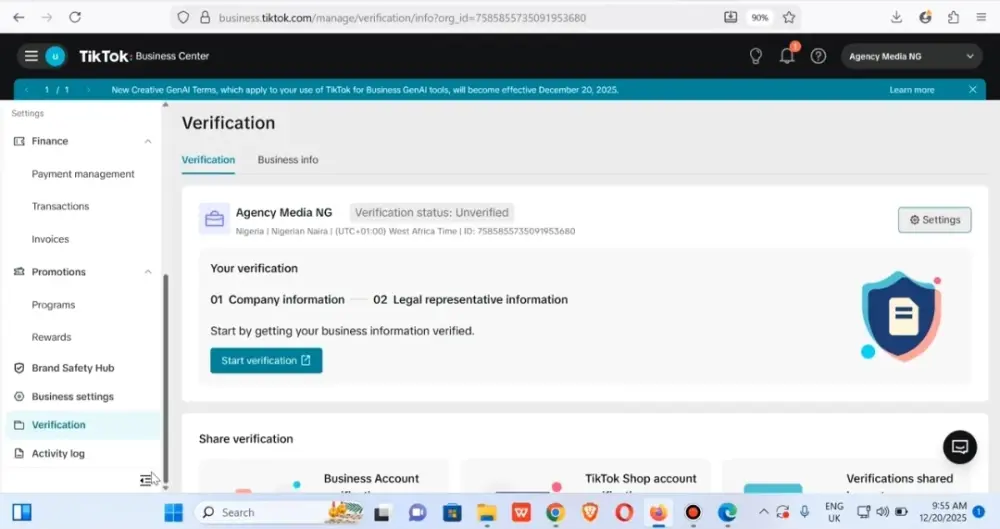Open WPS Office from the taskbar

coord(521,512)
